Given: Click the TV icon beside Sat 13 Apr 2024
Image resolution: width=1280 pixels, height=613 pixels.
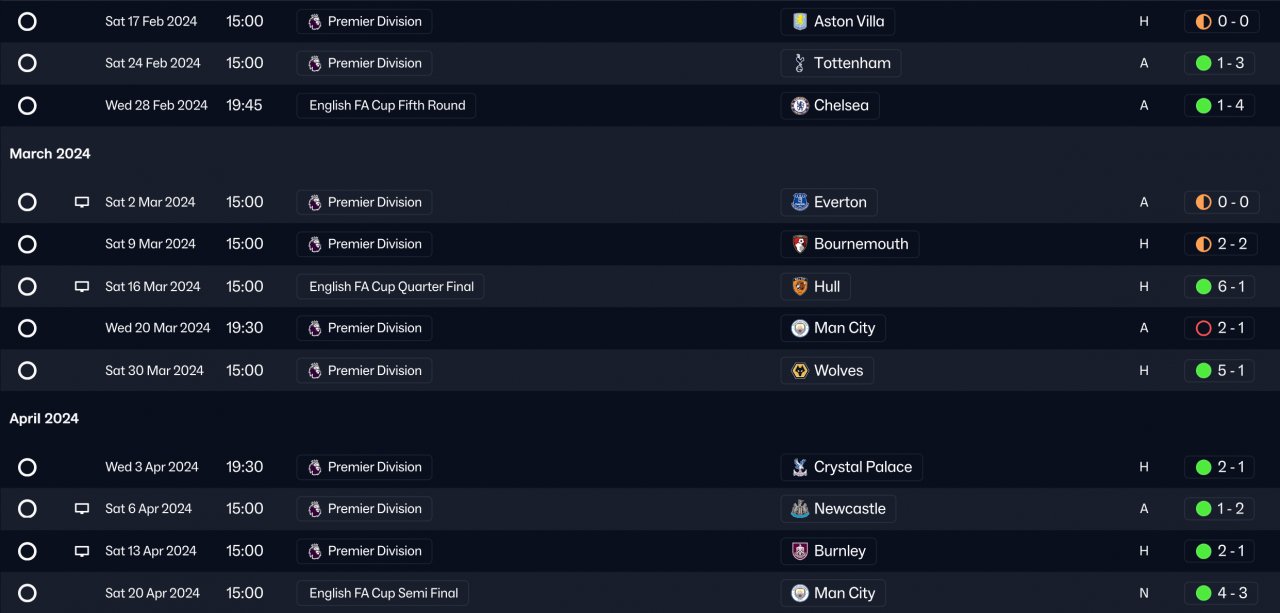Looking at the screenshot, I should point(82,551).
